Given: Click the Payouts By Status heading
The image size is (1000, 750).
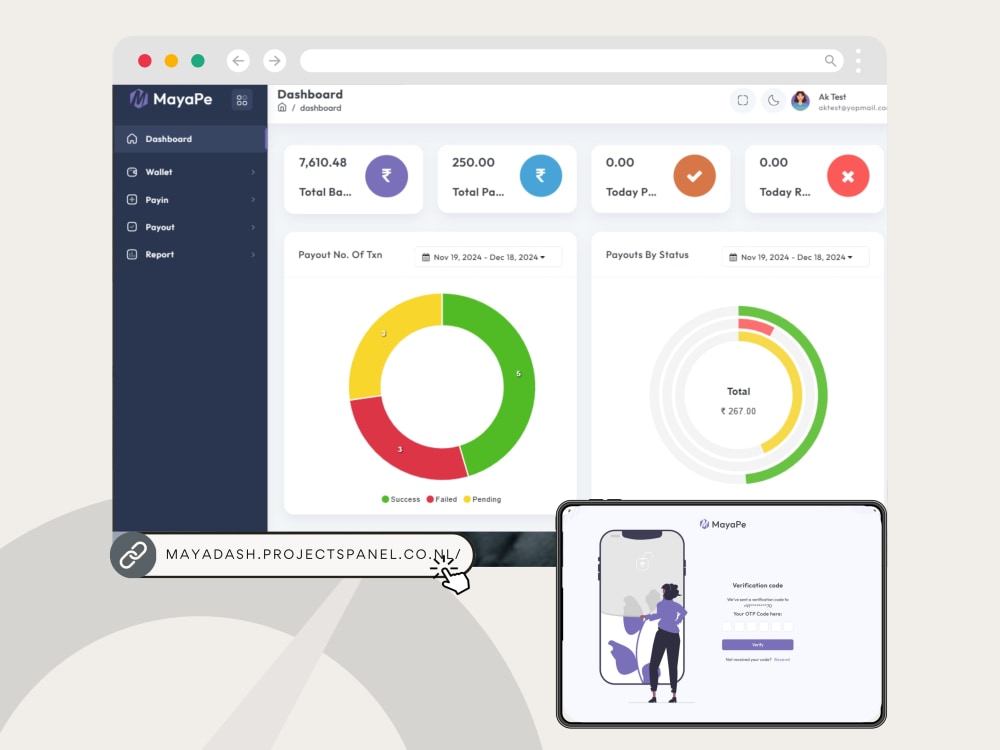Looking at the screenshot, I should click(647, 254).
